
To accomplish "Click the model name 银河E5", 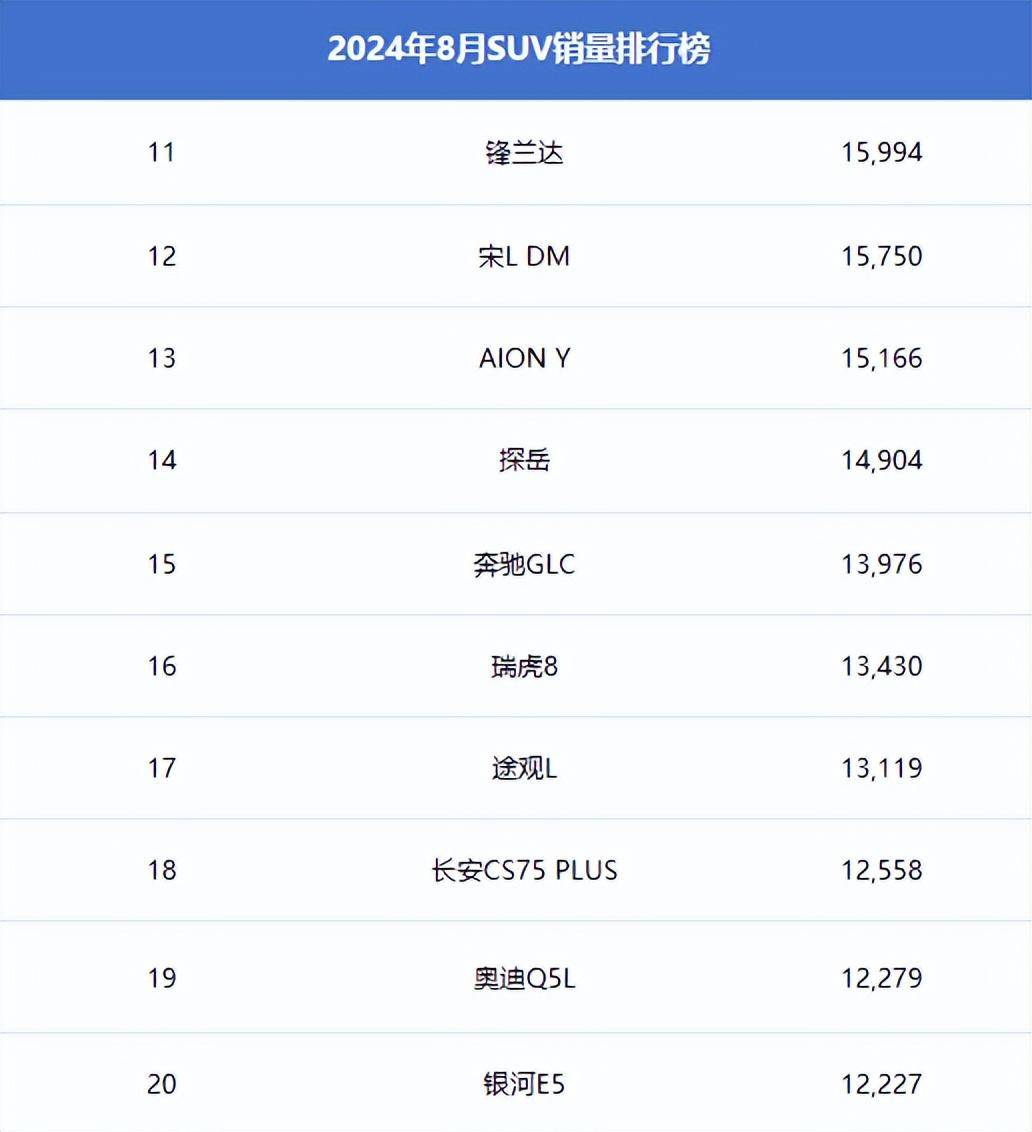I will click(524, 1084).
